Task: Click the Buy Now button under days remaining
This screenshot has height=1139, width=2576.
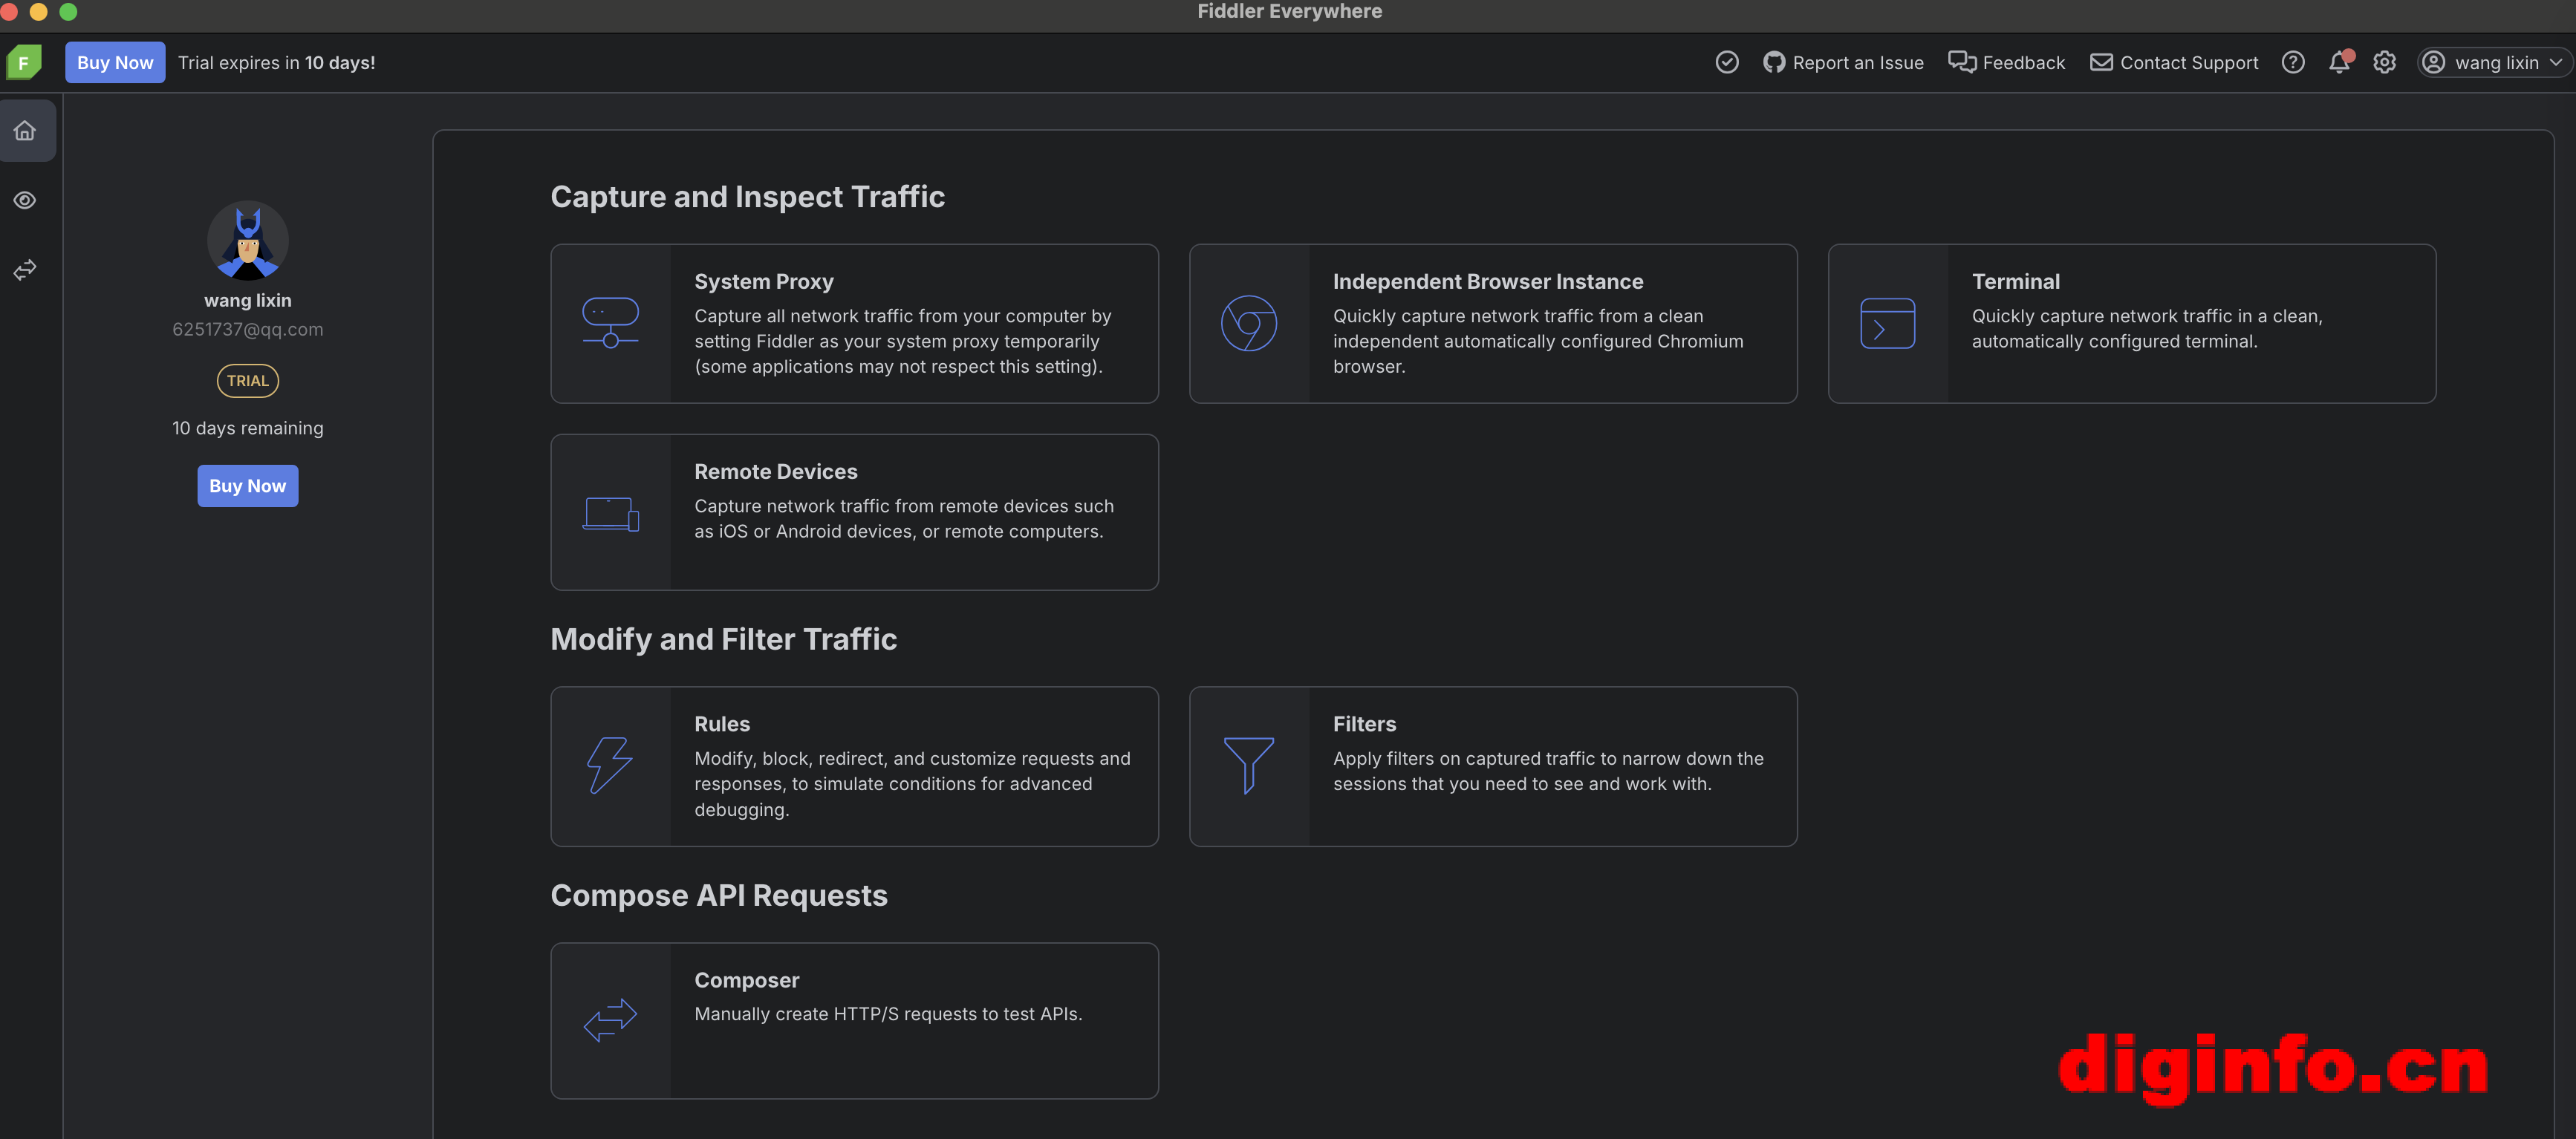Action: (248, 486)
